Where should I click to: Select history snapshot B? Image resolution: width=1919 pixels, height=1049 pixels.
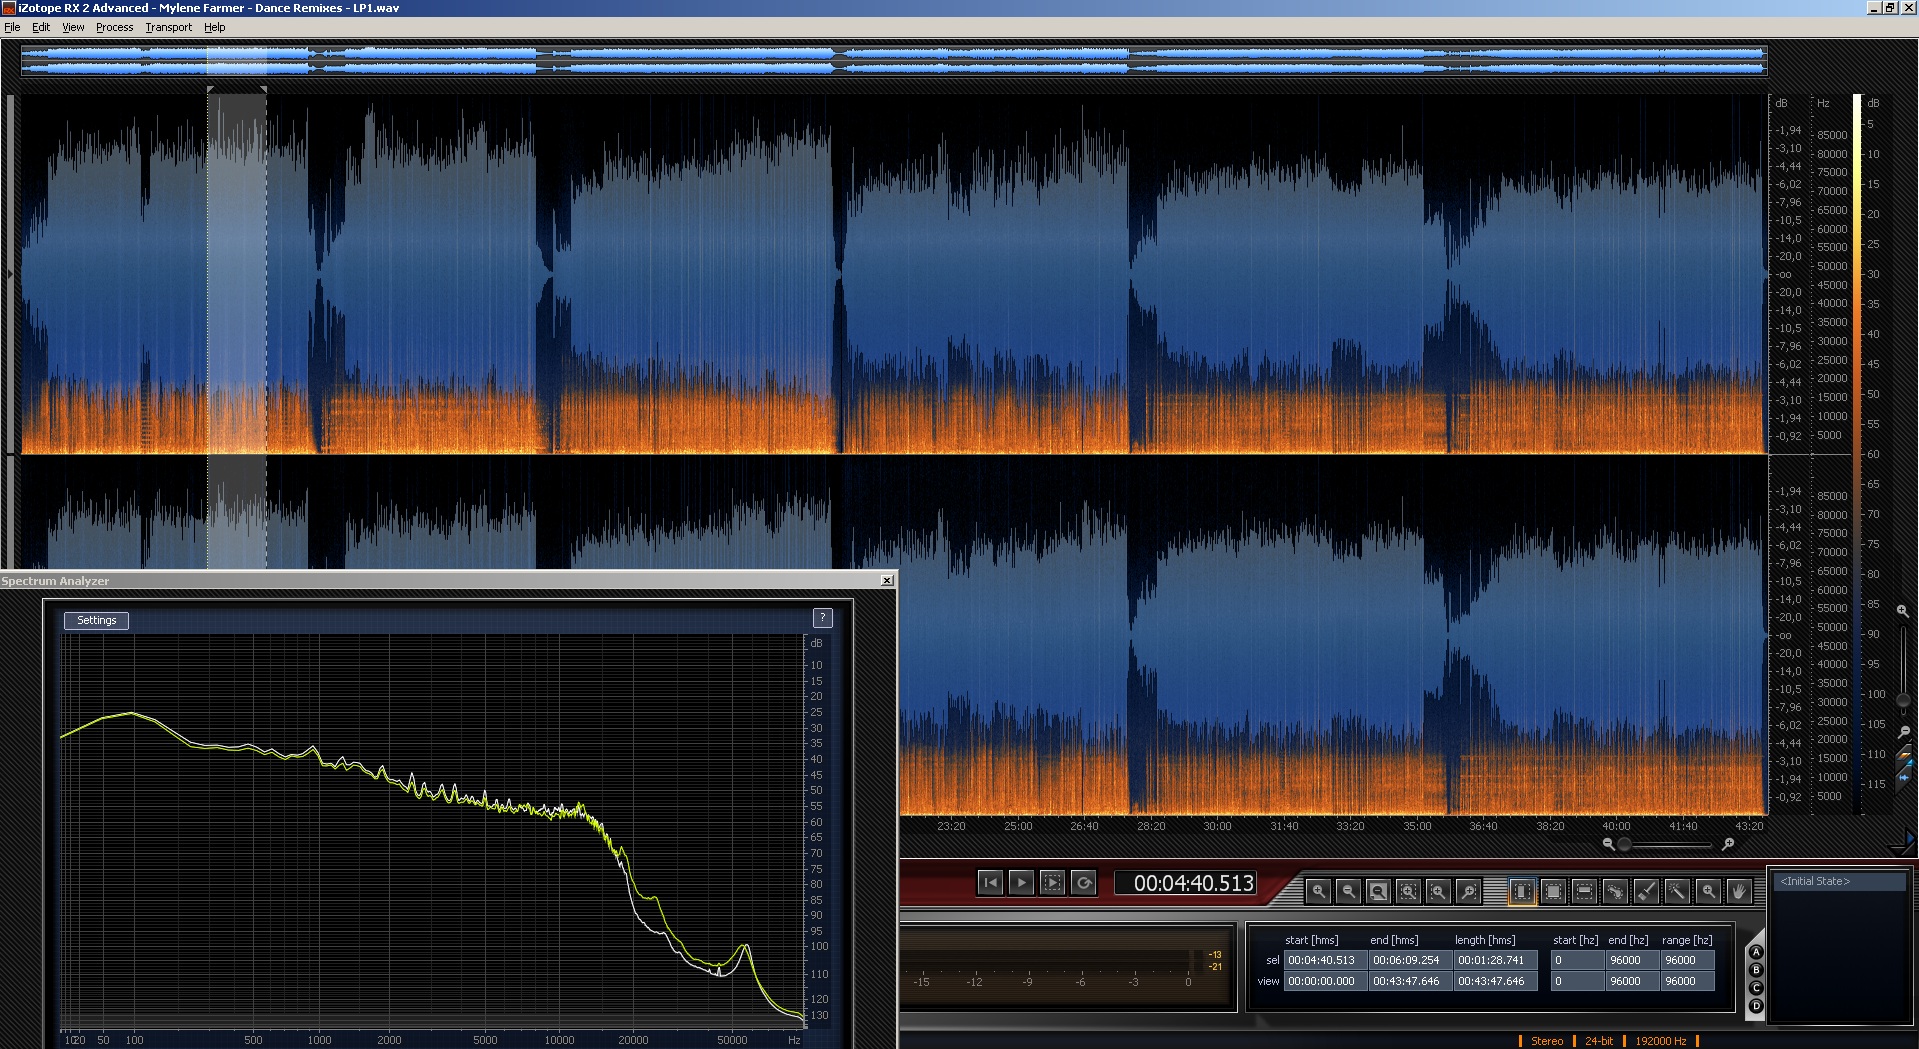tap(1756, 970)
